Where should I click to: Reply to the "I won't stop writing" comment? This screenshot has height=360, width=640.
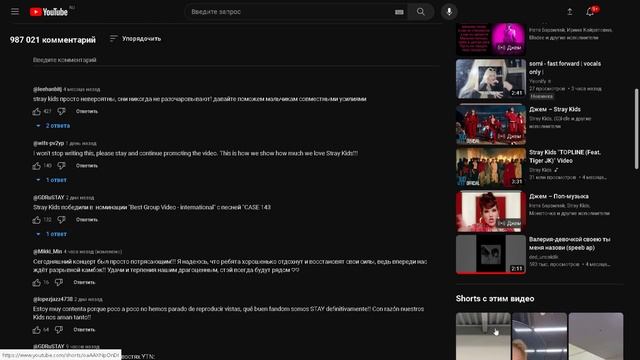[x=87, y=166]
